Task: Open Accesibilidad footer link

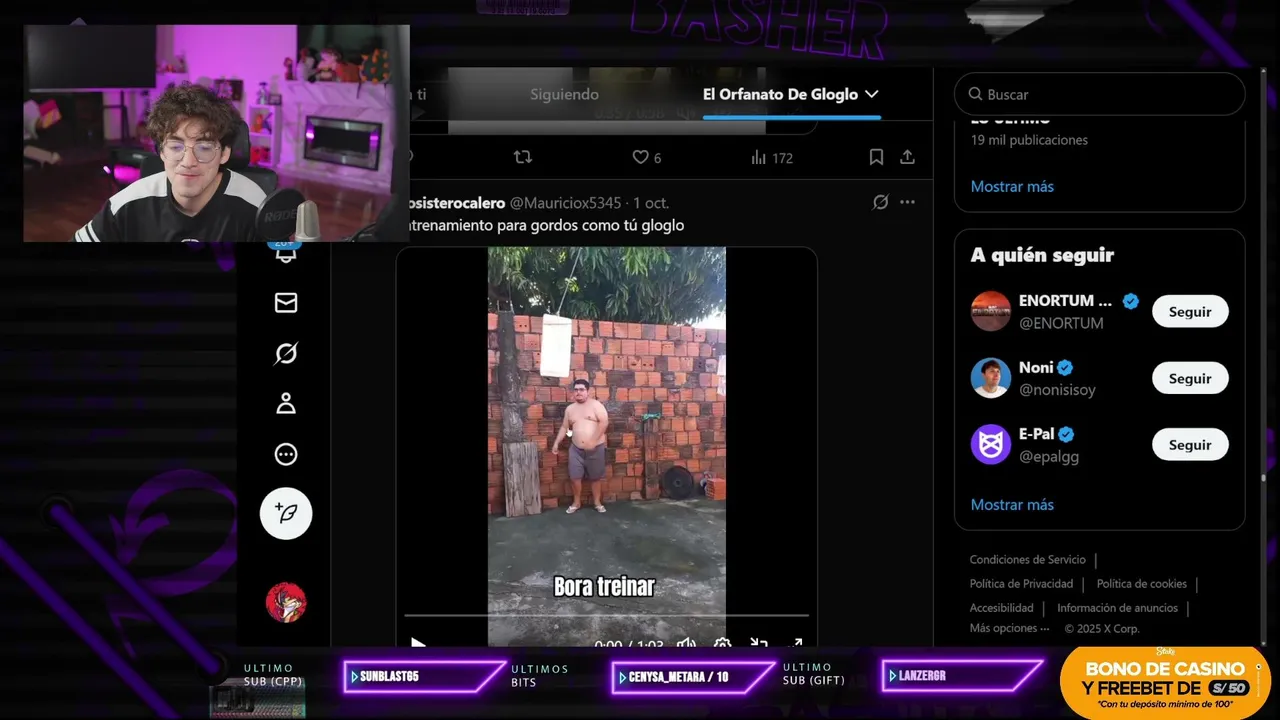Action: pos(1001,608)
